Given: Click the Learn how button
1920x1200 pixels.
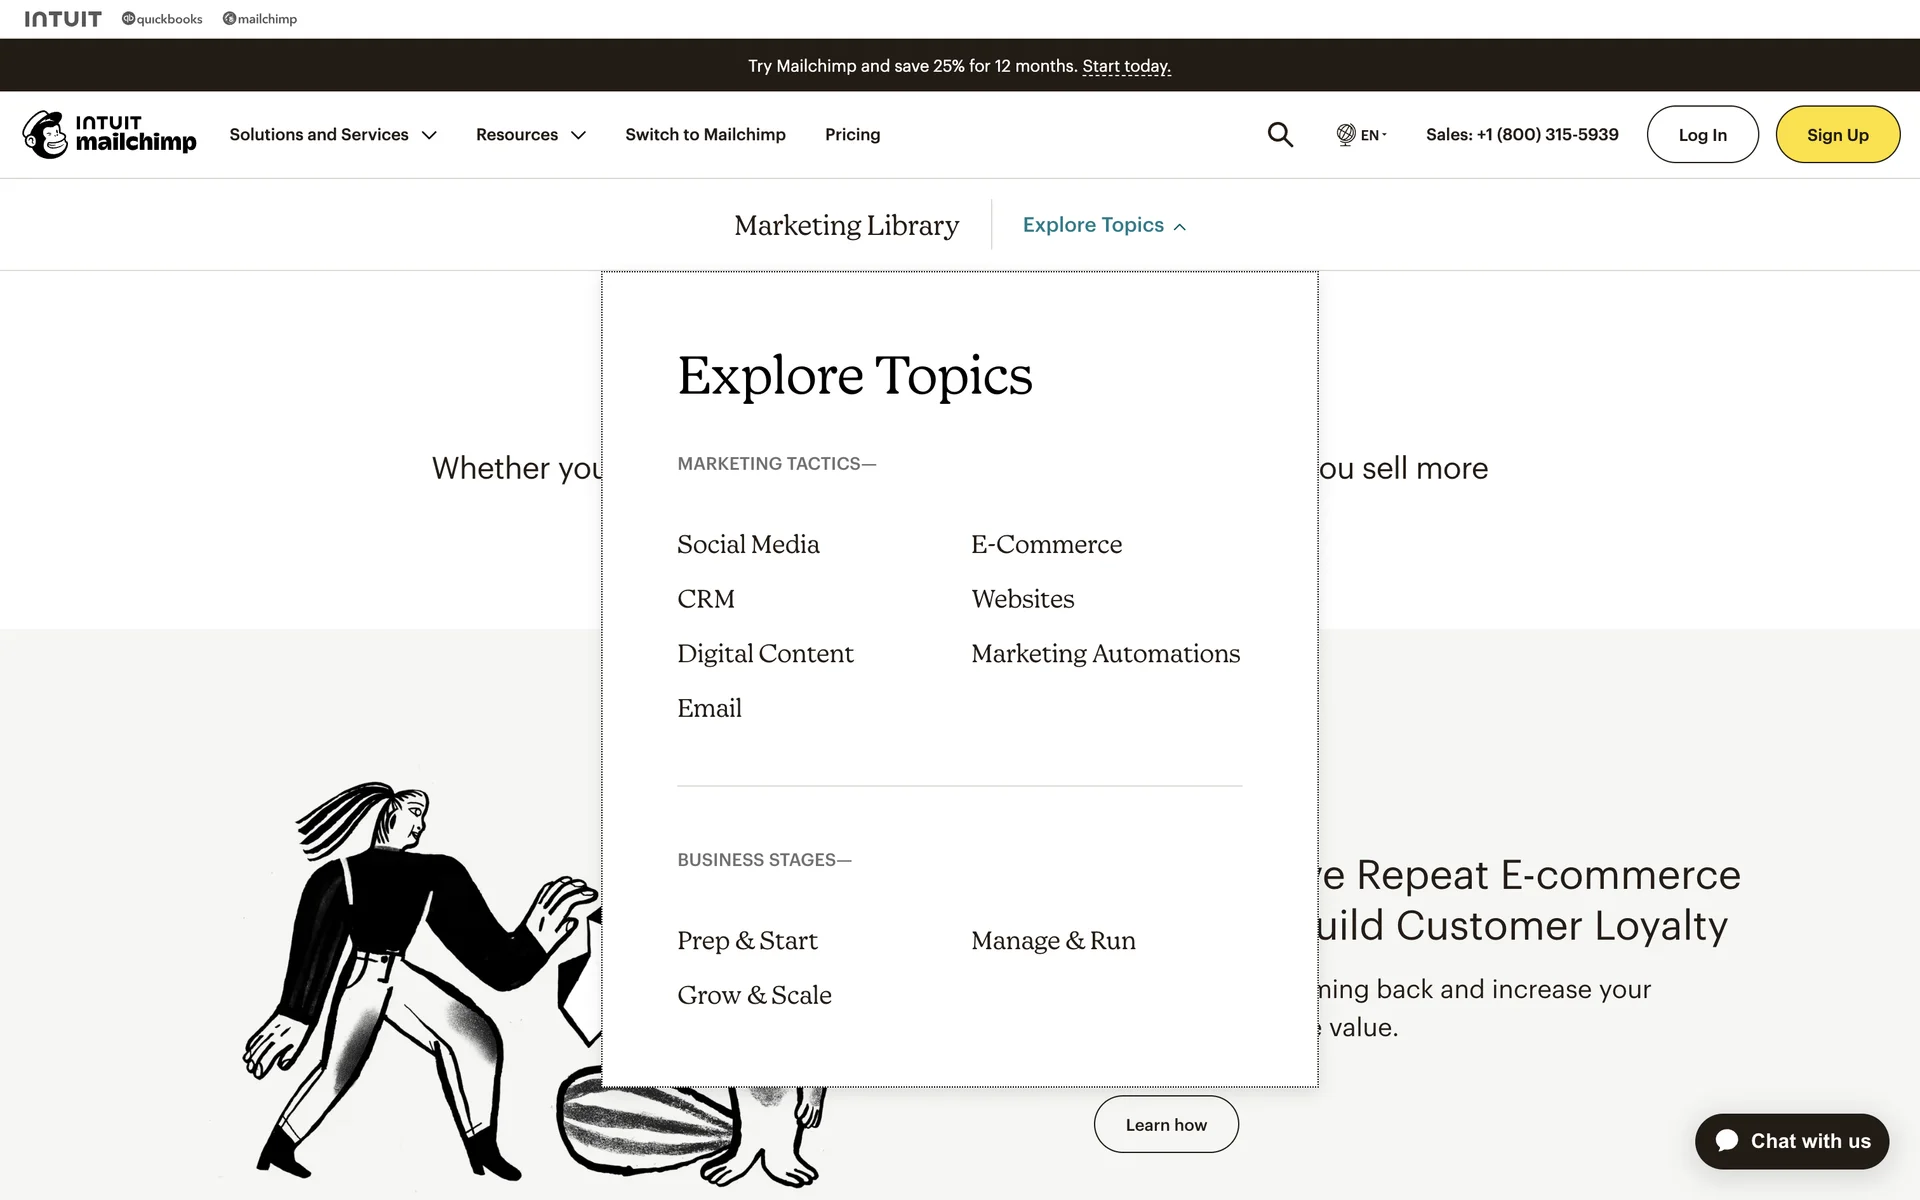Looking at the screenshot, I should (x=1166, y=1124).
